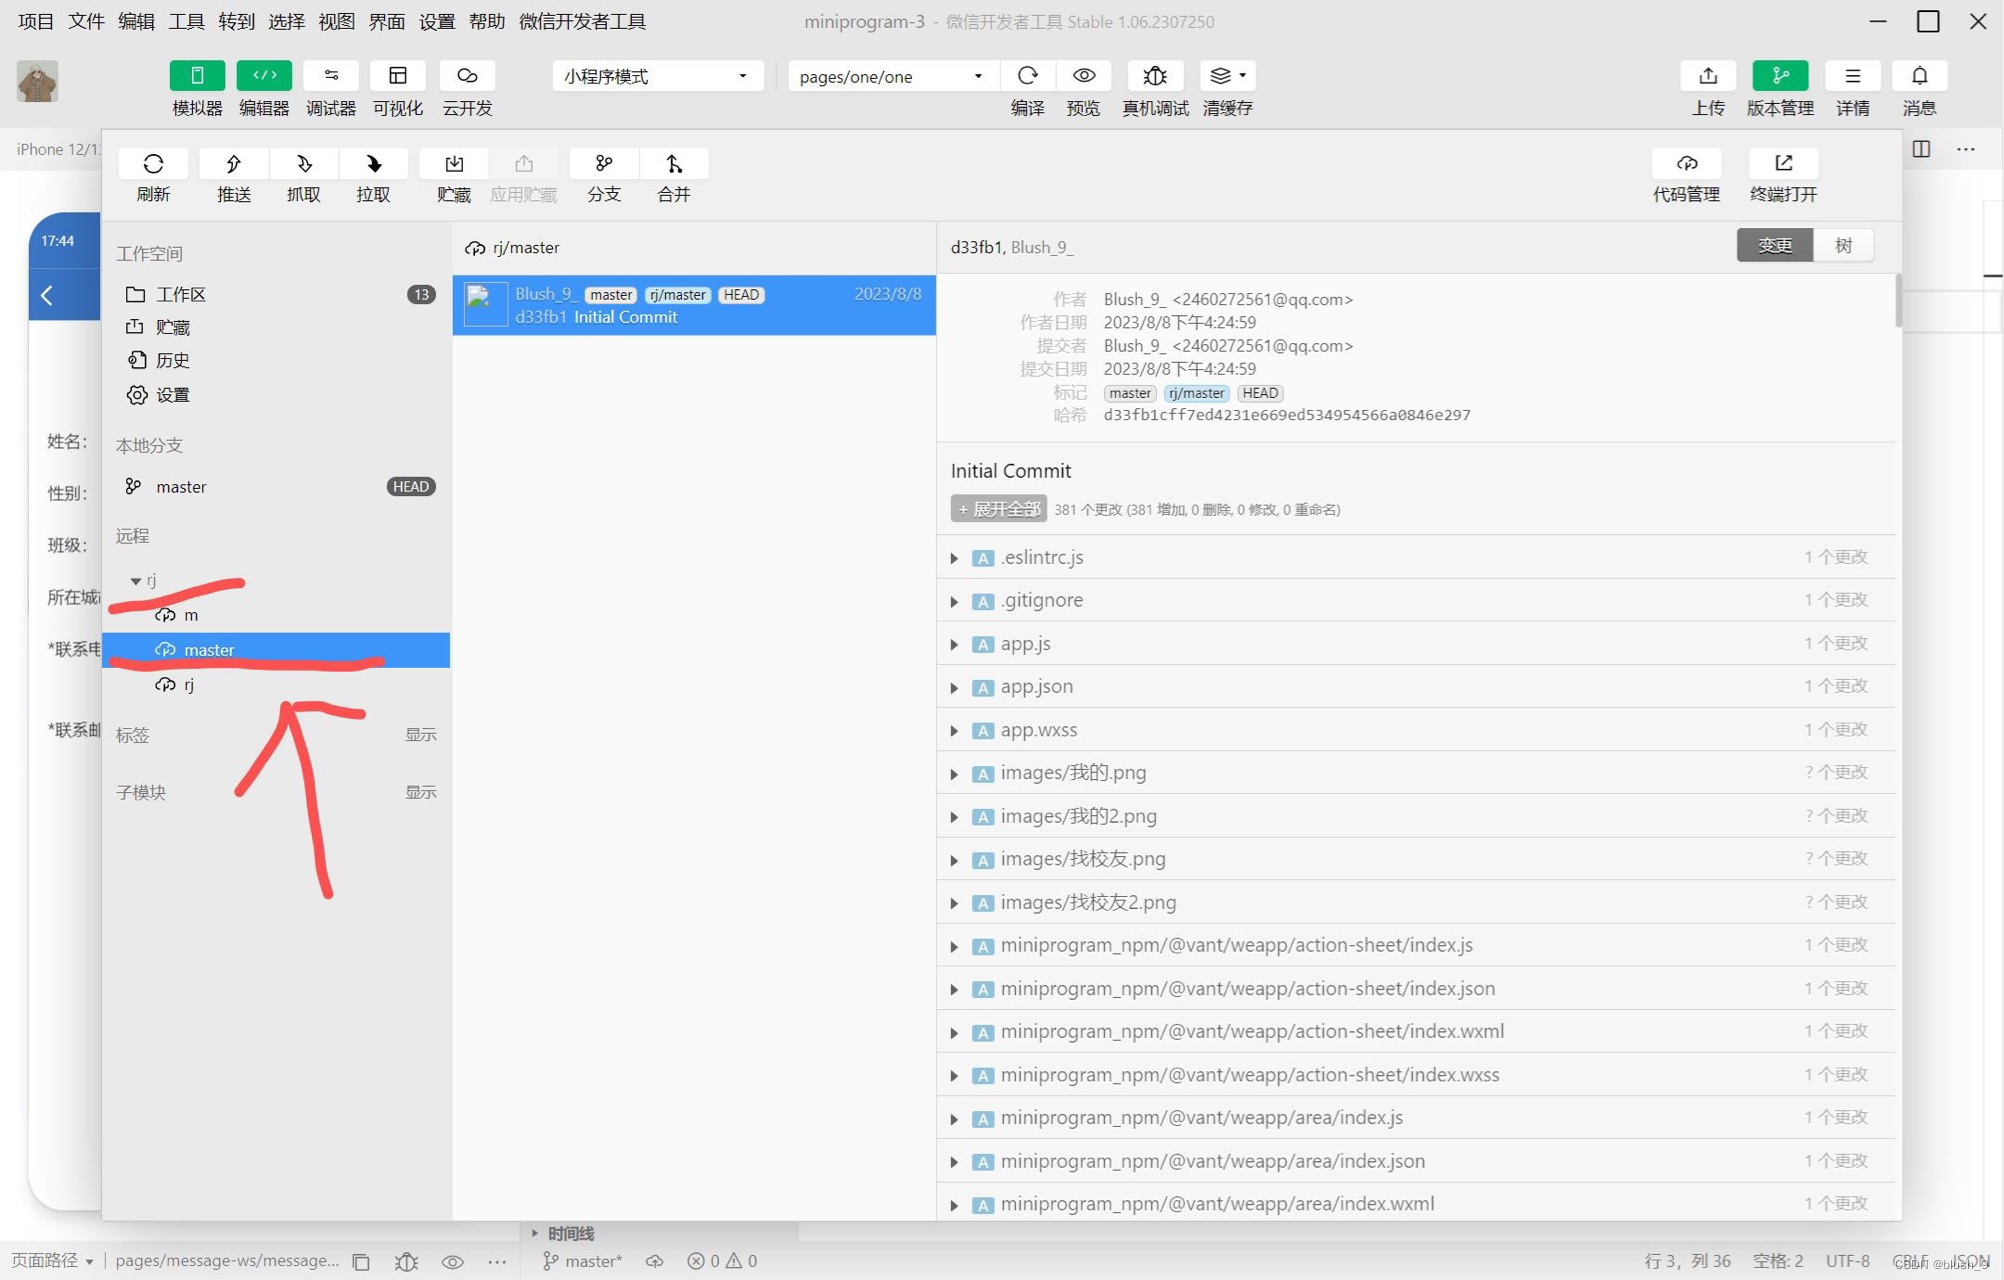2004x1280 pixels.
Task: Open the clear cache (清缓存) menu
Action: (x=1227, y=76)
